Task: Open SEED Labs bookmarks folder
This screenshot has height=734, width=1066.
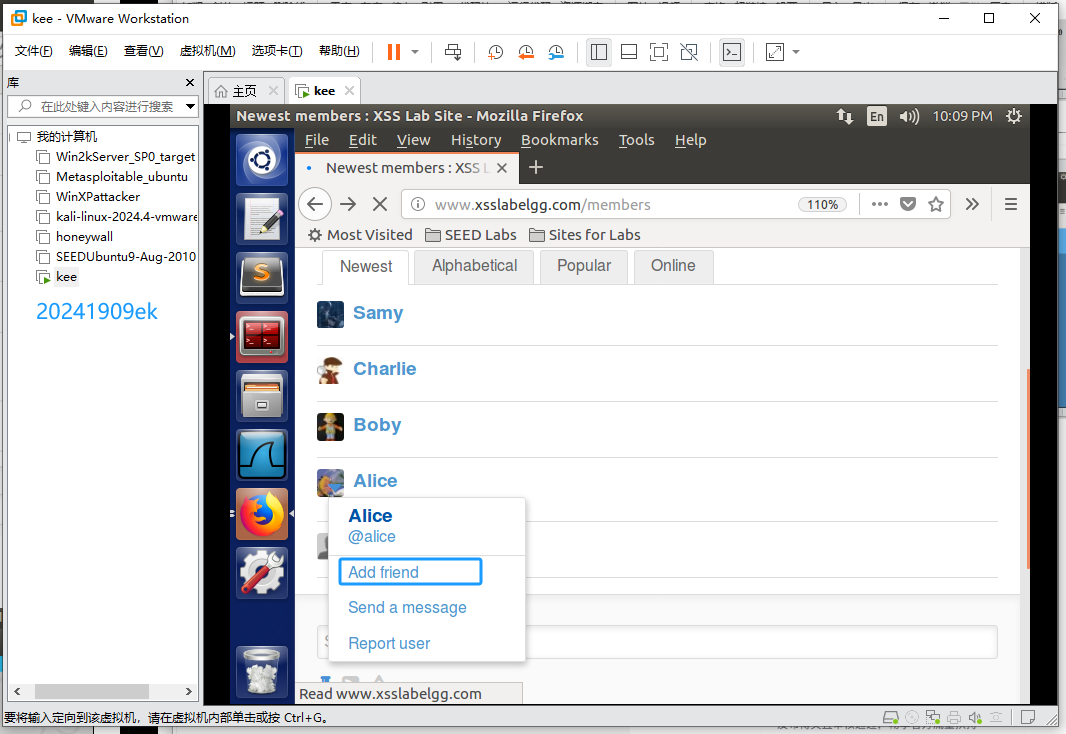Action: coord(471,235)
